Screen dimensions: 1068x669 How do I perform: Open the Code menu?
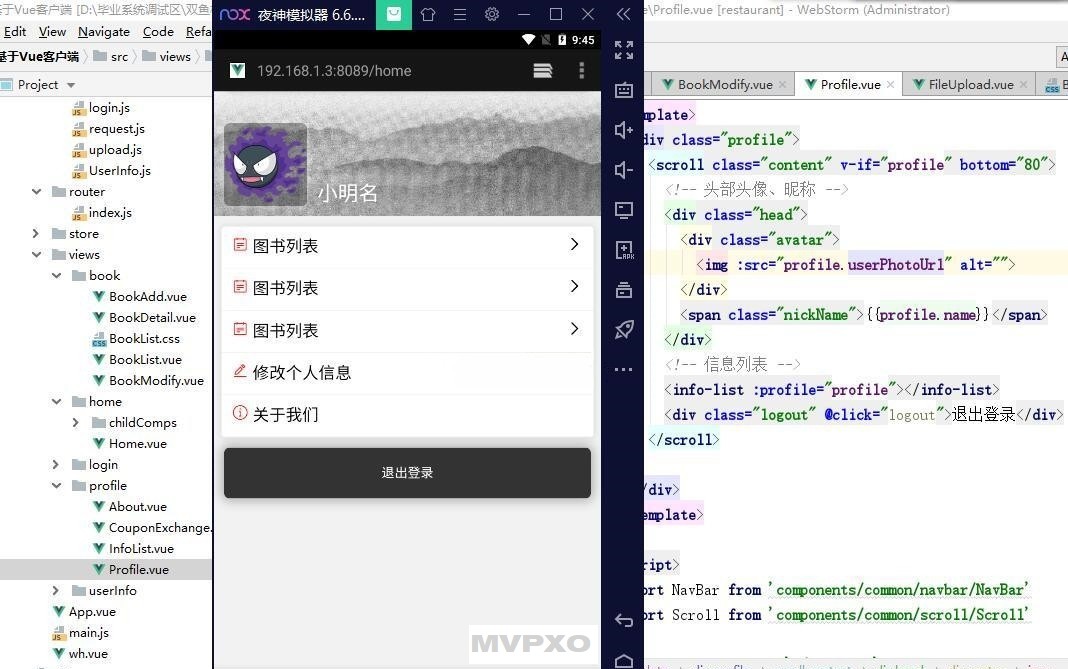click(158, 31)
